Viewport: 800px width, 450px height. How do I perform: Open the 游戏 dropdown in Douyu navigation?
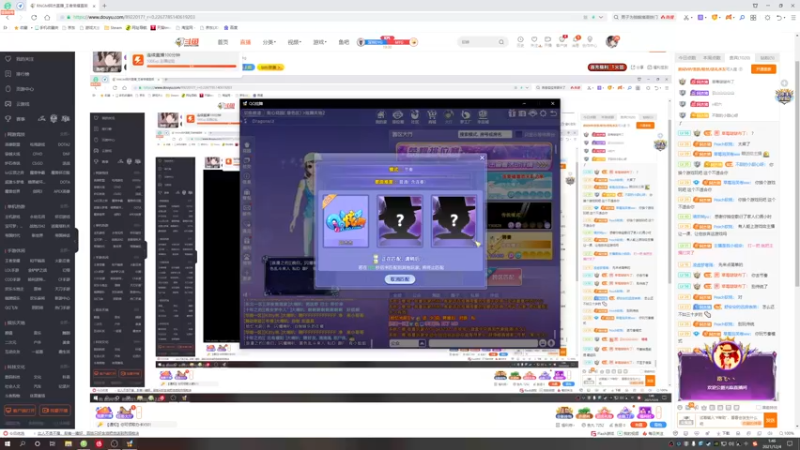319,42
